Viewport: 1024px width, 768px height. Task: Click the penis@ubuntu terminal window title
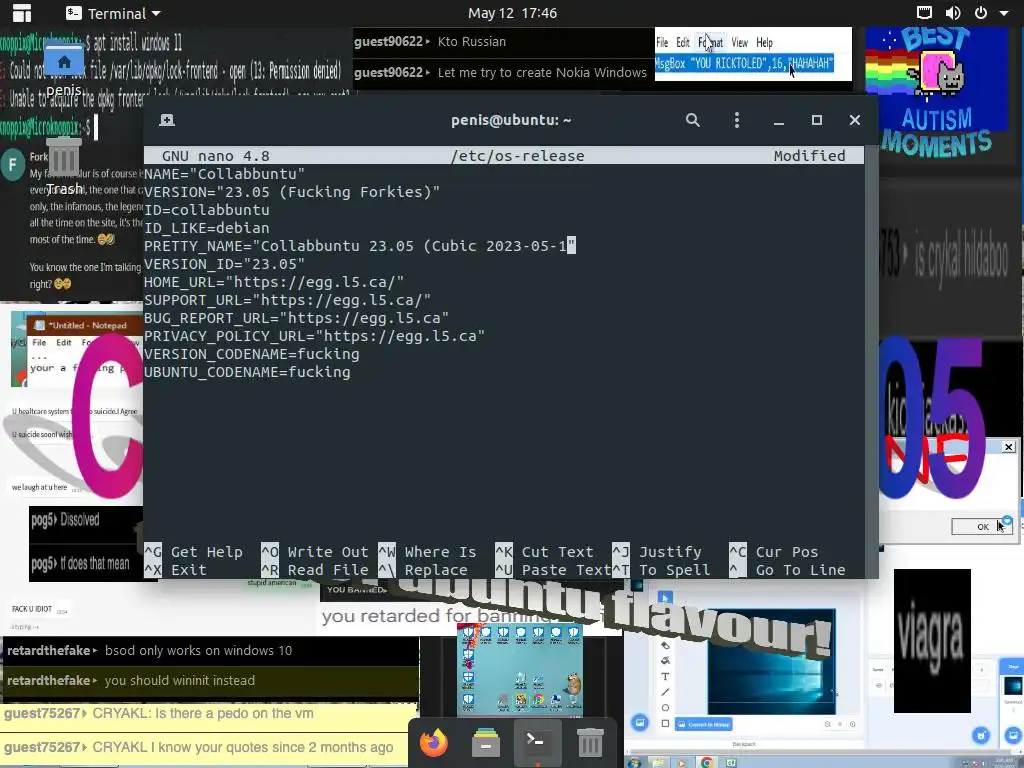pos(511,120)
